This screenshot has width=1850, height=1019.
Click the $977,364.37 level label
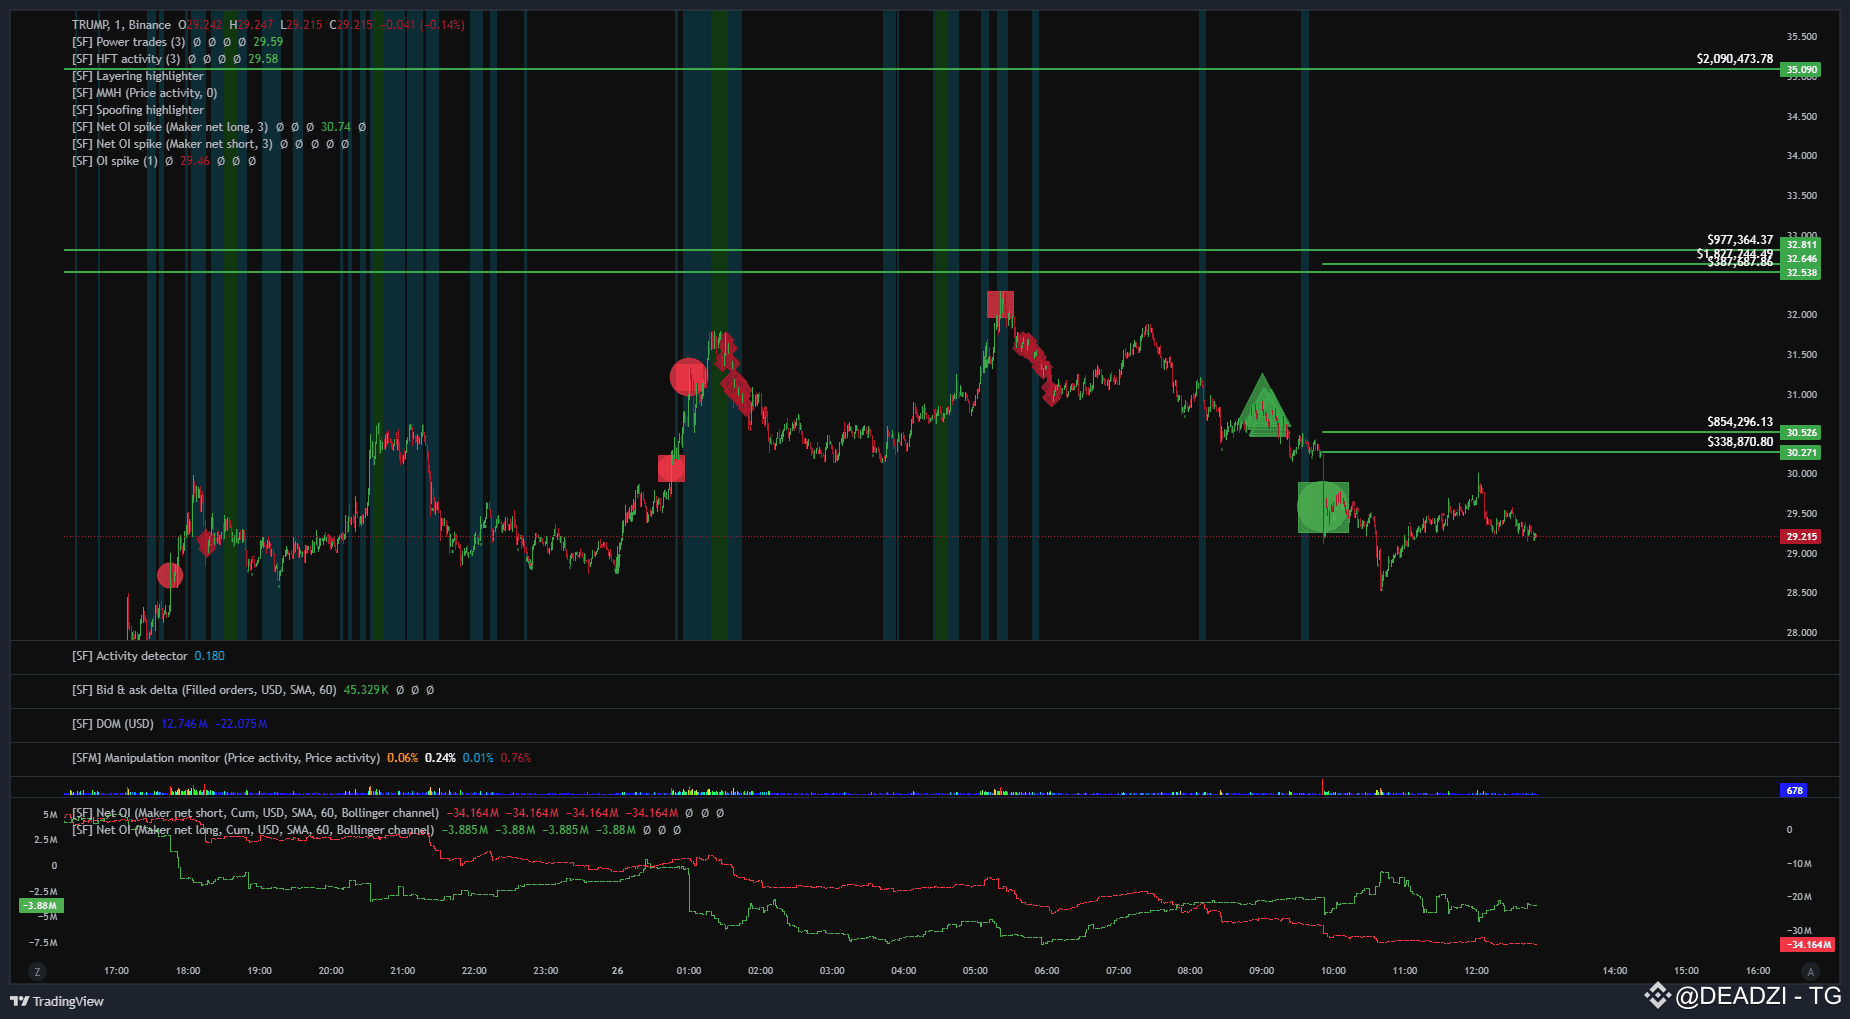1740,240
